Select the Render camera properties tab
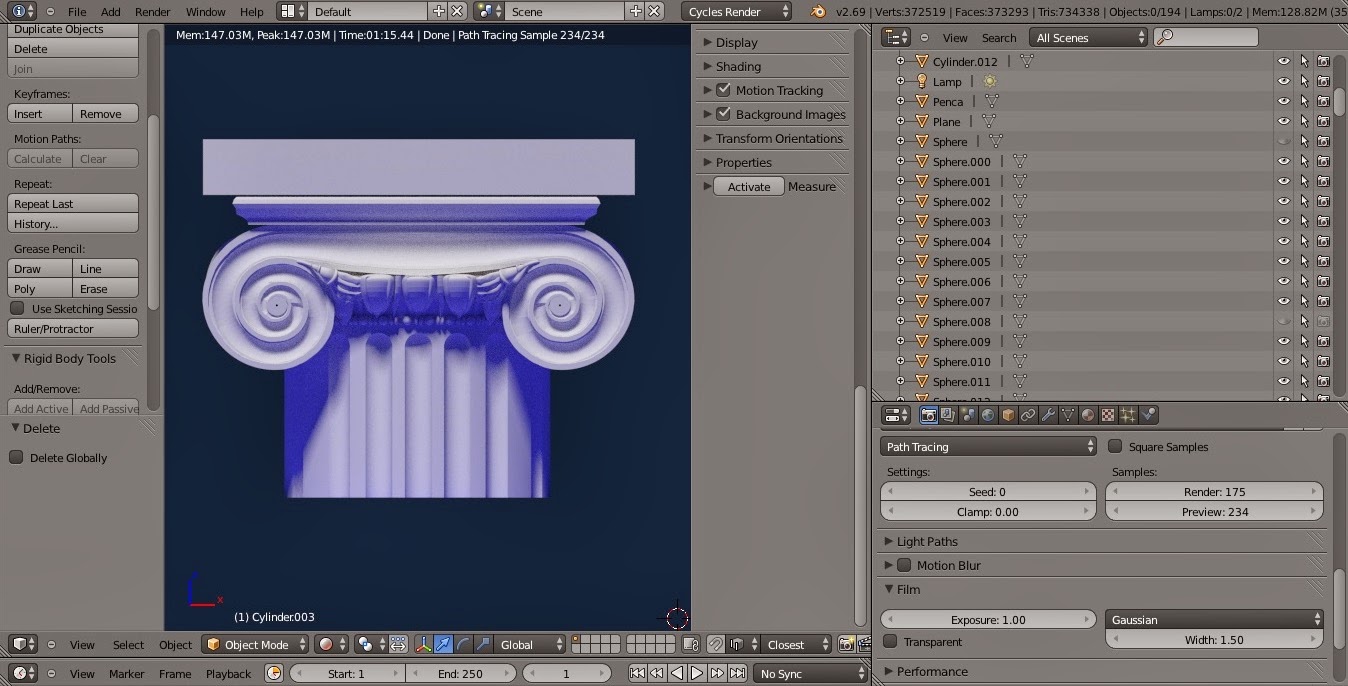Viewport: 1348px width, 686px height. coord(928,415)
